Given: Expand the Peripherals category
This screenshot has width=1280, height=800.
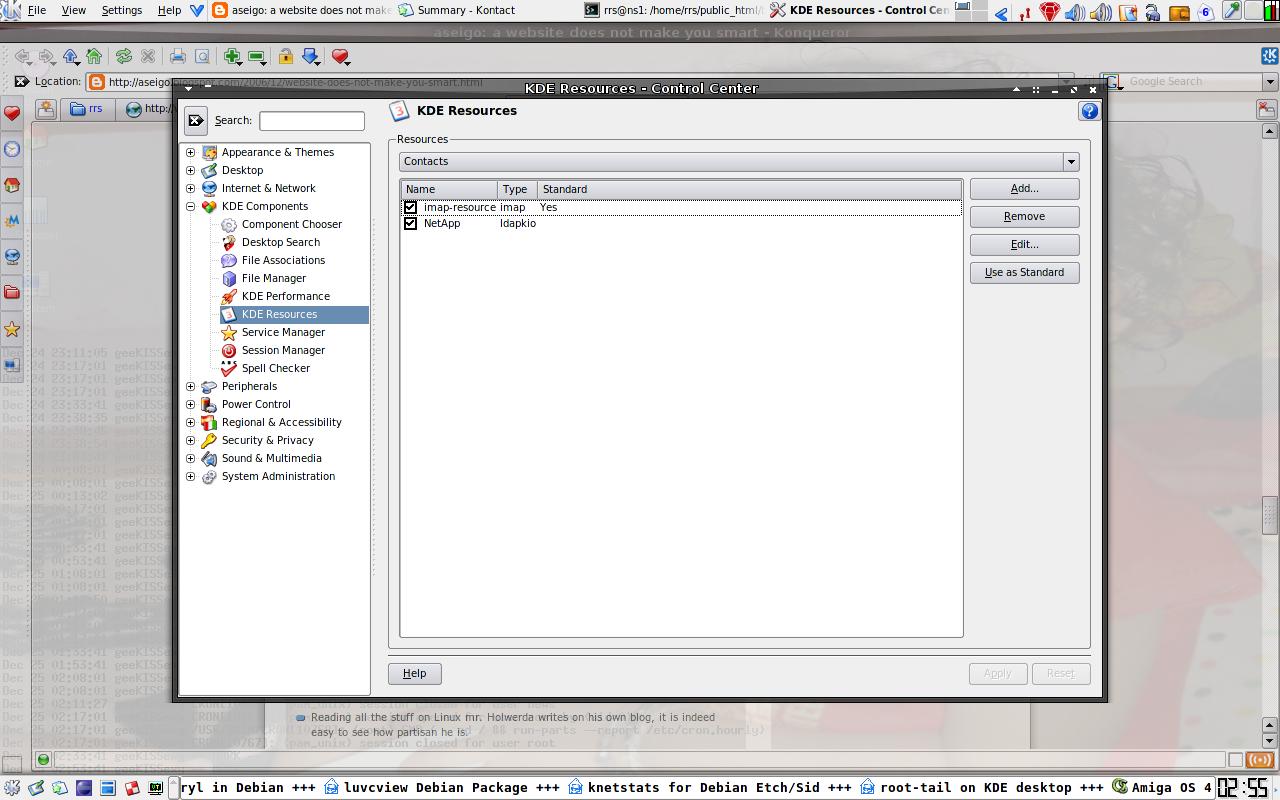Looking at the screenshot, I should 191,386.
